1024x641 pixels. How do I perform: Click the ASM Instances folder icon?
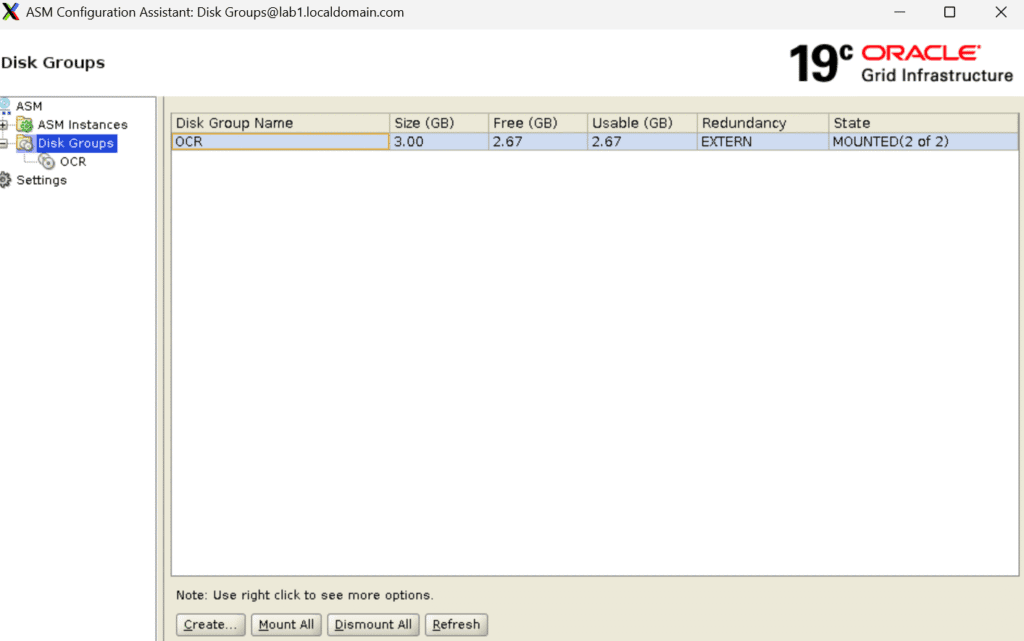click(x=25, y=124)
